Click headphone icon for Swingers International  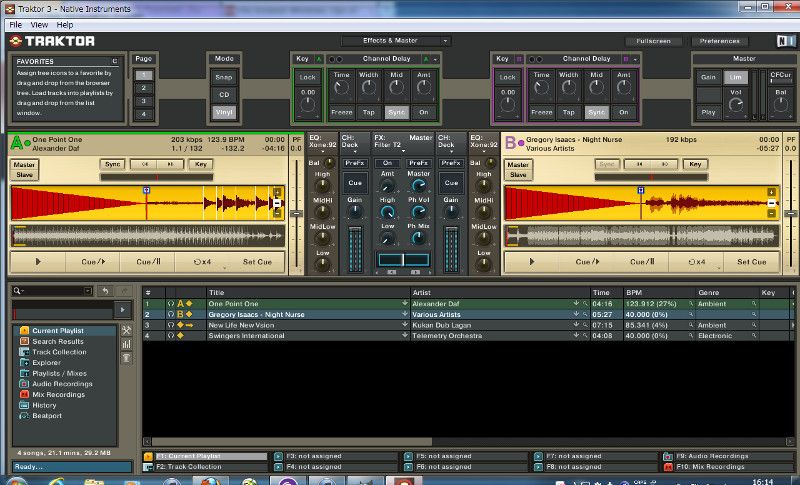(171, 336)
